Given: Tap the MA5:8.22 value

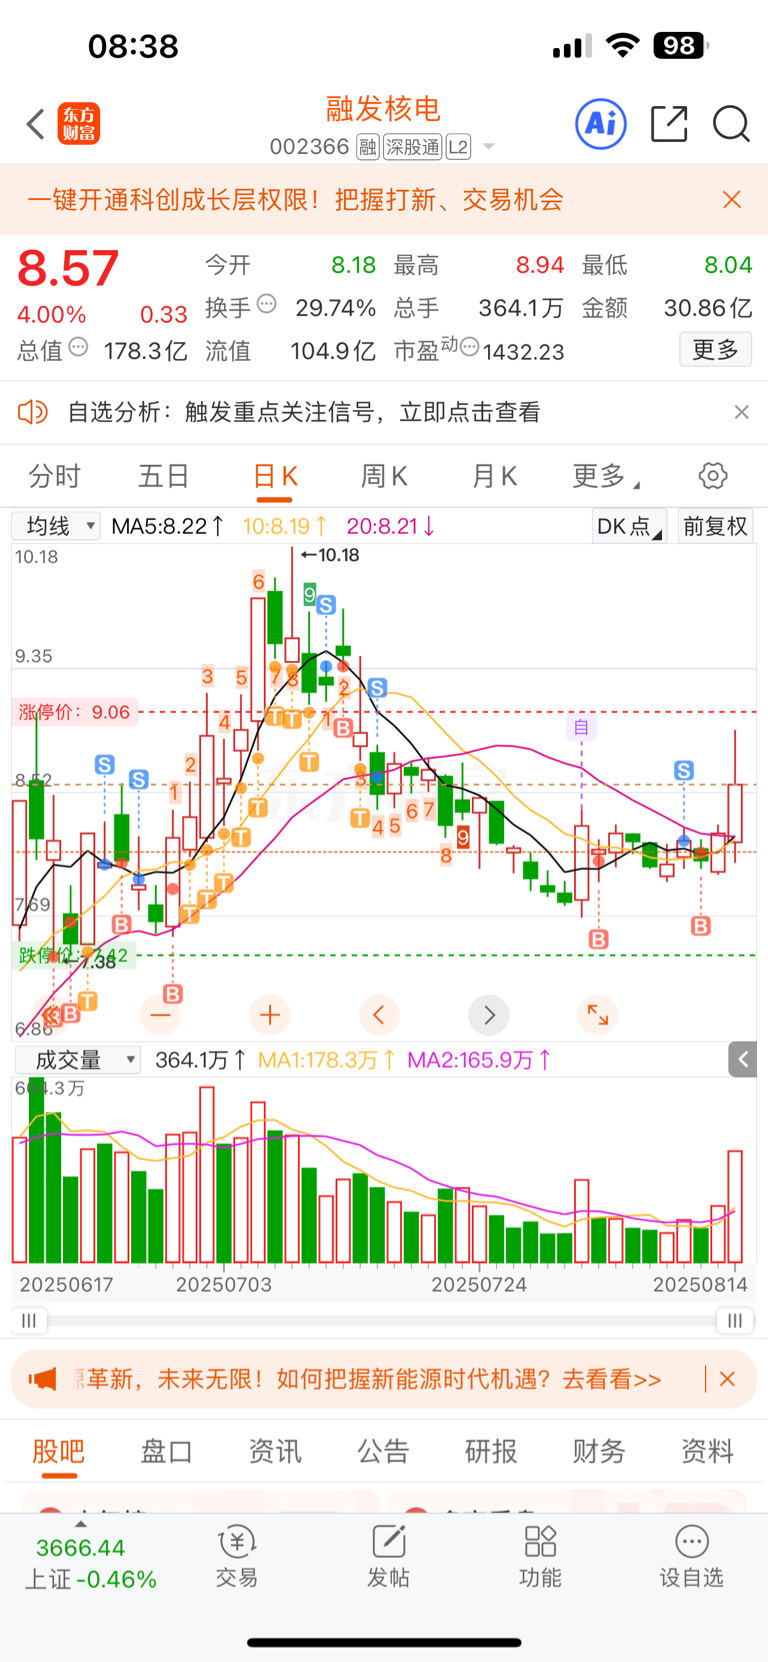Looking at the screenshot, I should [x=167, y=526].
